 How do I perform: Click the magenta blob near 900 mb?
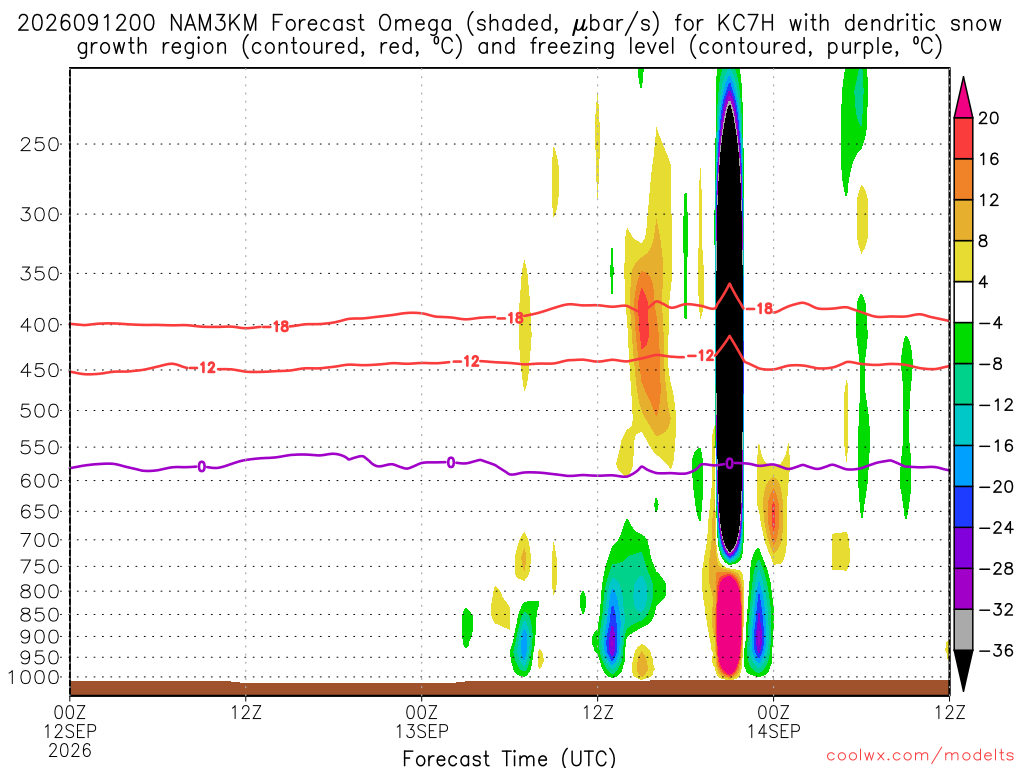(729, 624)
